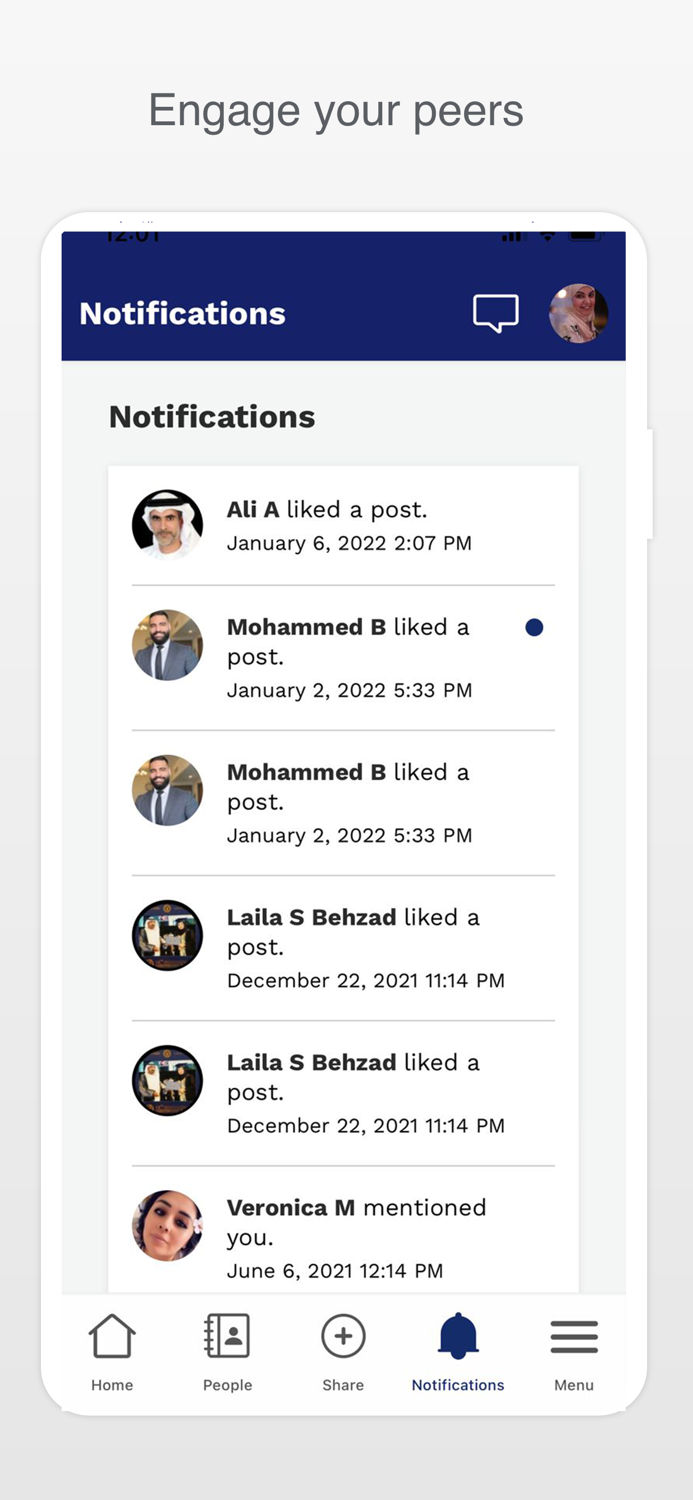Select the Home tab label

[x=112, y=1385]
